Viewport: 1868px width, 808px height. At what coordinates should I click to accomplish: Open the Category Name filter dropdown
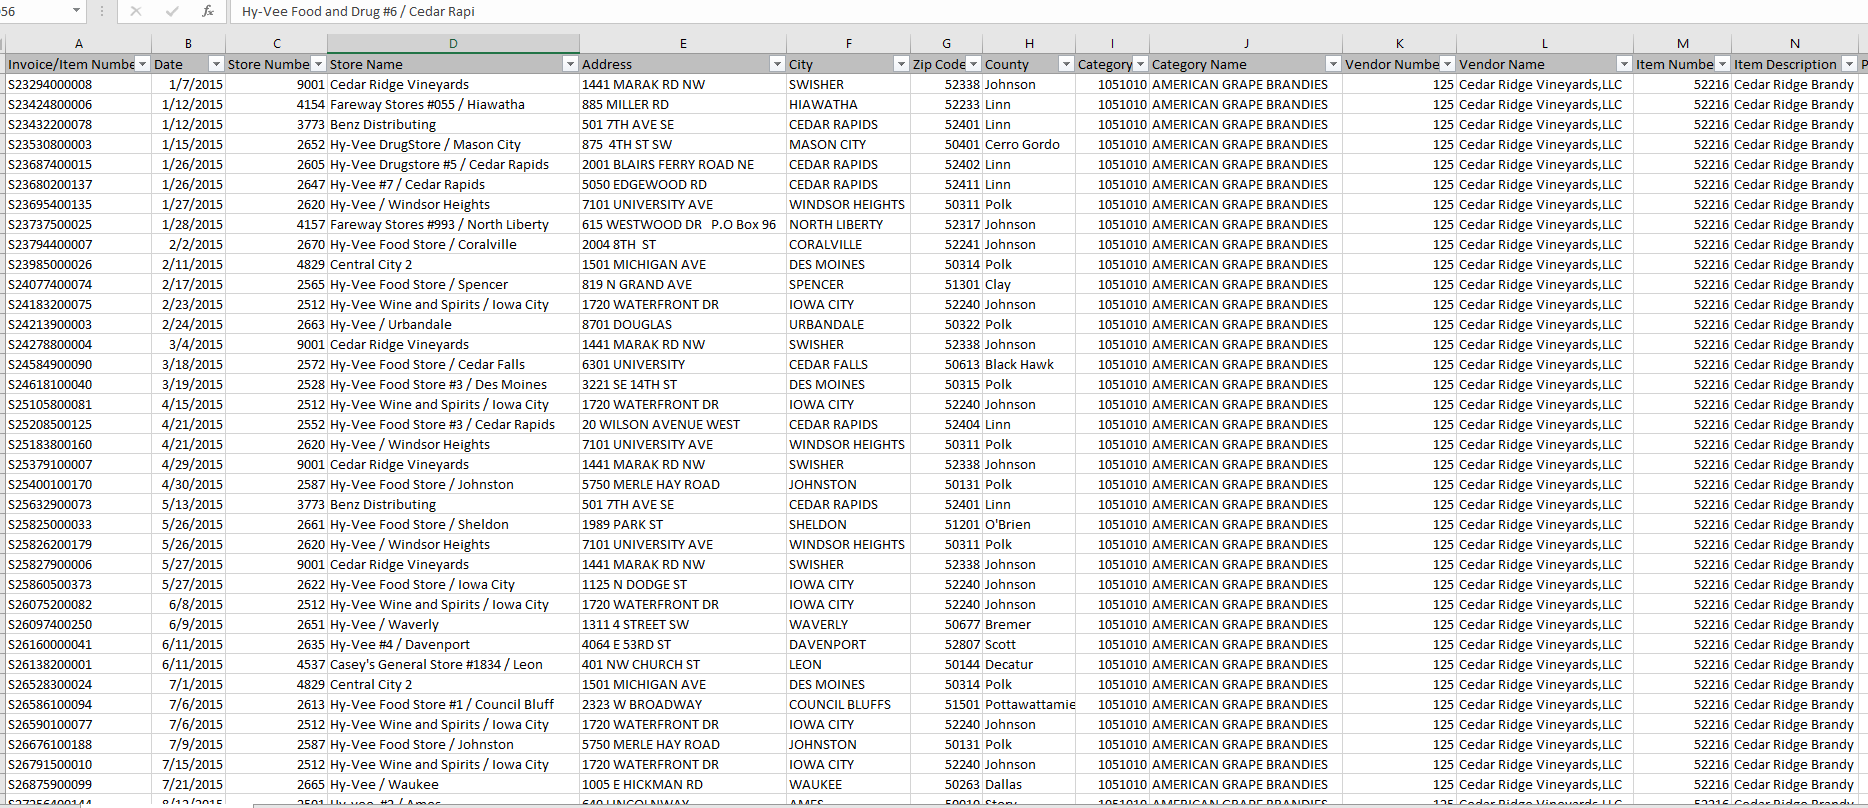coord(1333,64)
